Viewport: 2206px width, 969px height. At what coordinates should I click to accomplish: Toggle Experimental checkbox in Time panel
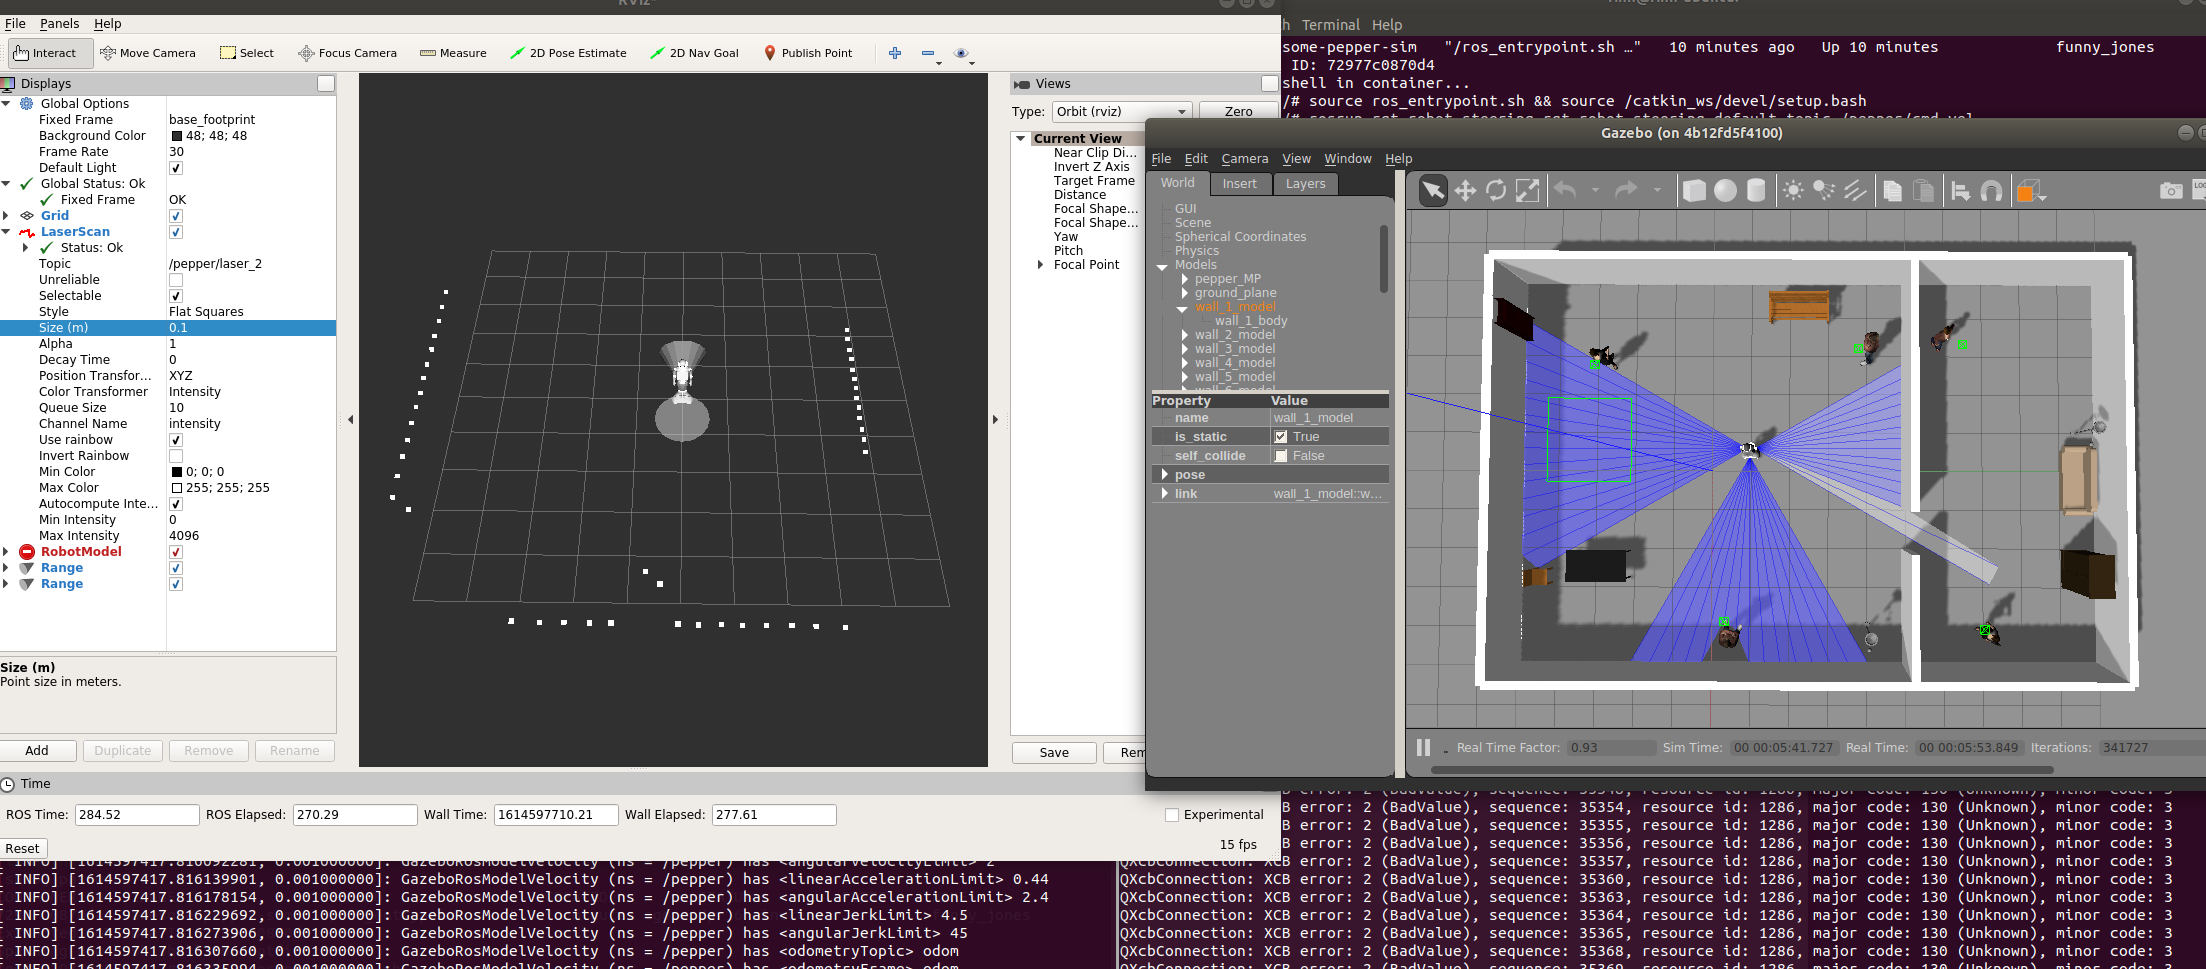click(1171, 815)
